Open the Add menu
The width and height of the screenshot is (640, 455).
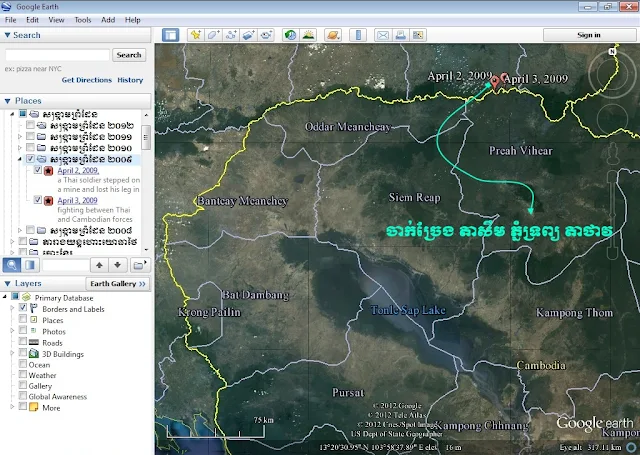[108, 20]
